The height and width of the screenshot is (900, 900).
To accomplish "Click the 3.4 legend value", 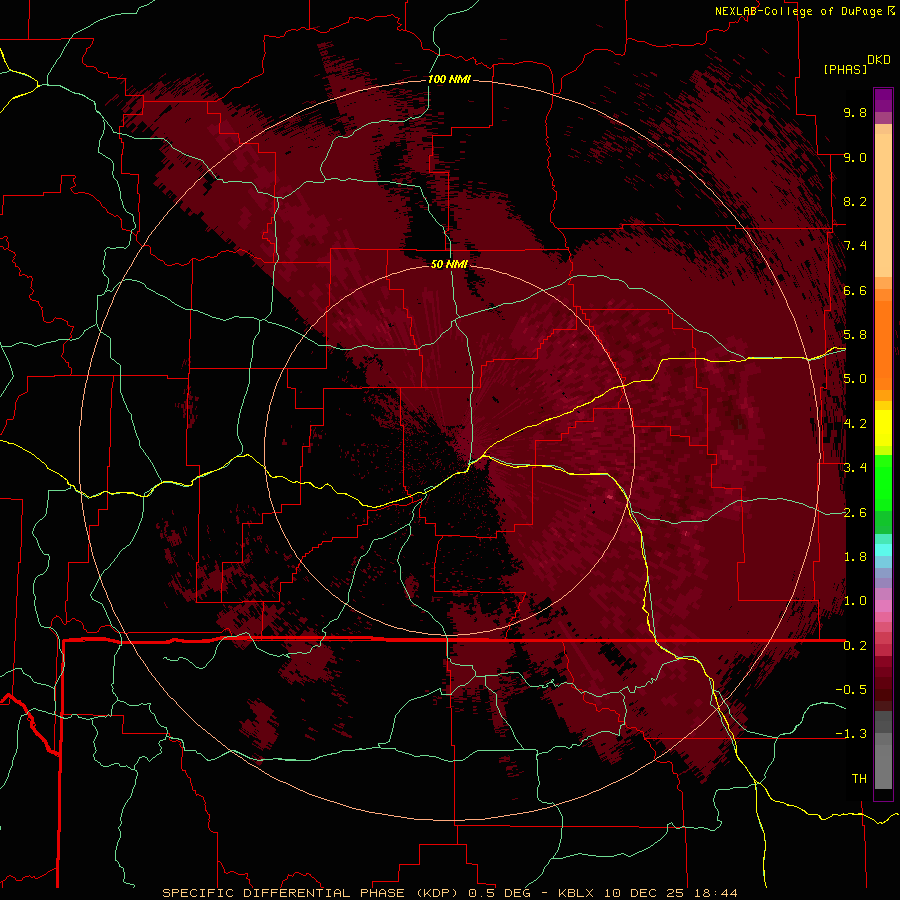I will (x=855, y=468).
